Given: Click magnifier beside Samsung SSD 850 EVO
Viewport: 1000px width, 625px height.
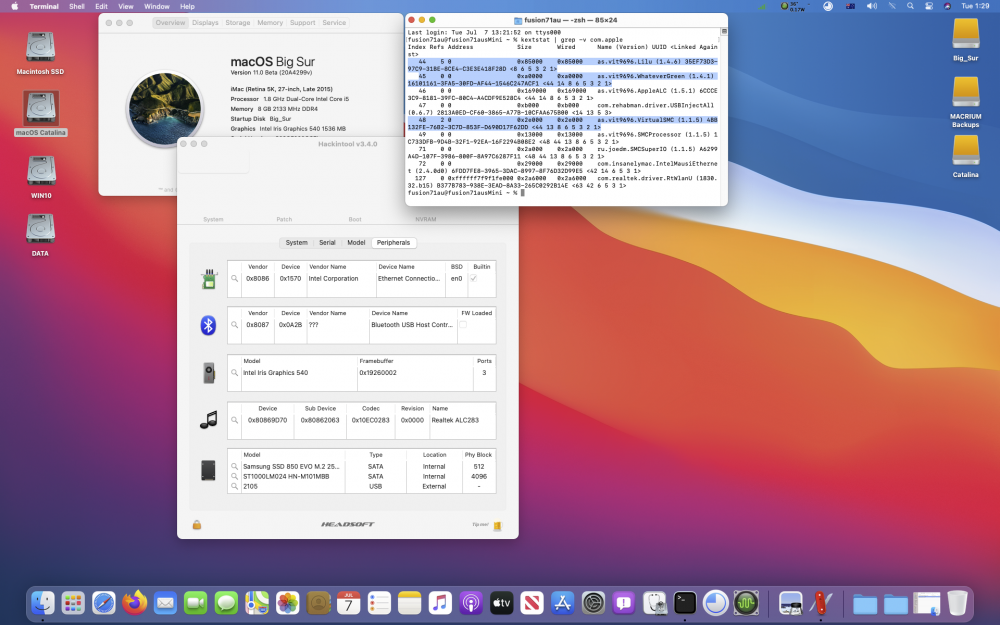Looking at the screenshot, I should 235,467.
